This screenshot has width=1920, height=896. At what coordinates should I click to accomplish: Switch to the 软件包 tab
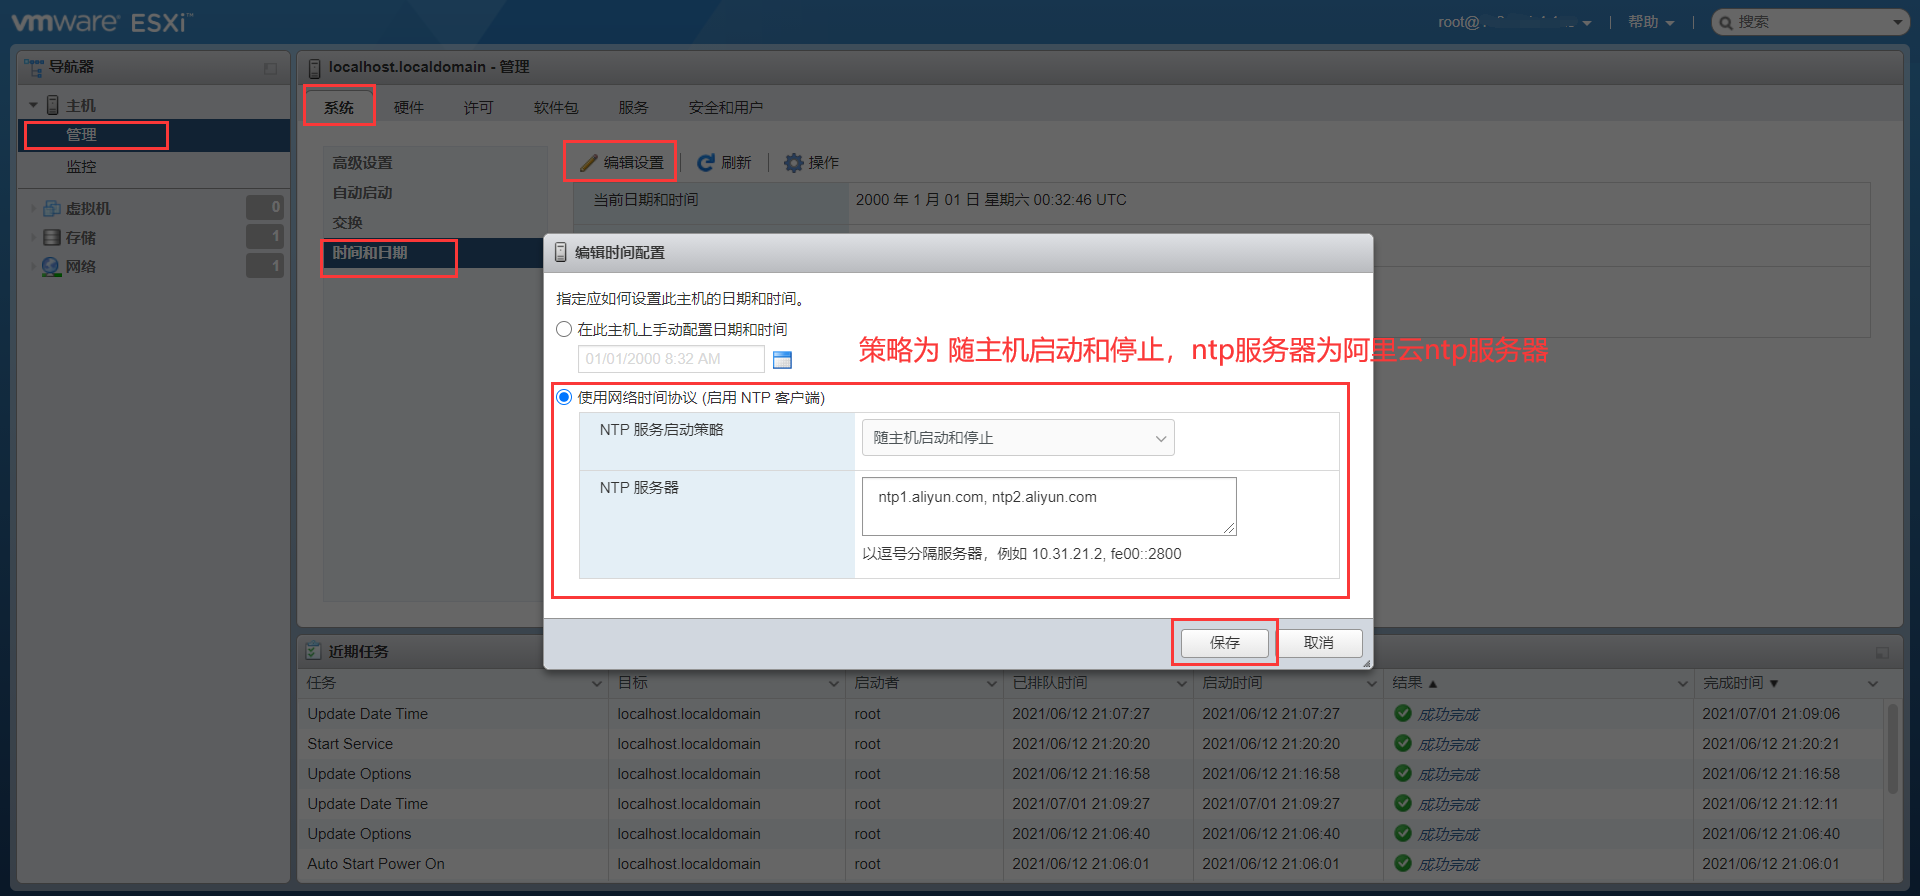(556, 107)
